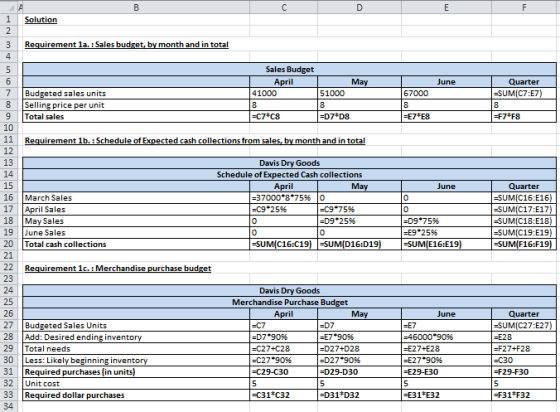Image resolution: width=560 pixels, height=412 pixels.
Task: Select the =SUM(D16:D19) cell
Action: point(359,244)
